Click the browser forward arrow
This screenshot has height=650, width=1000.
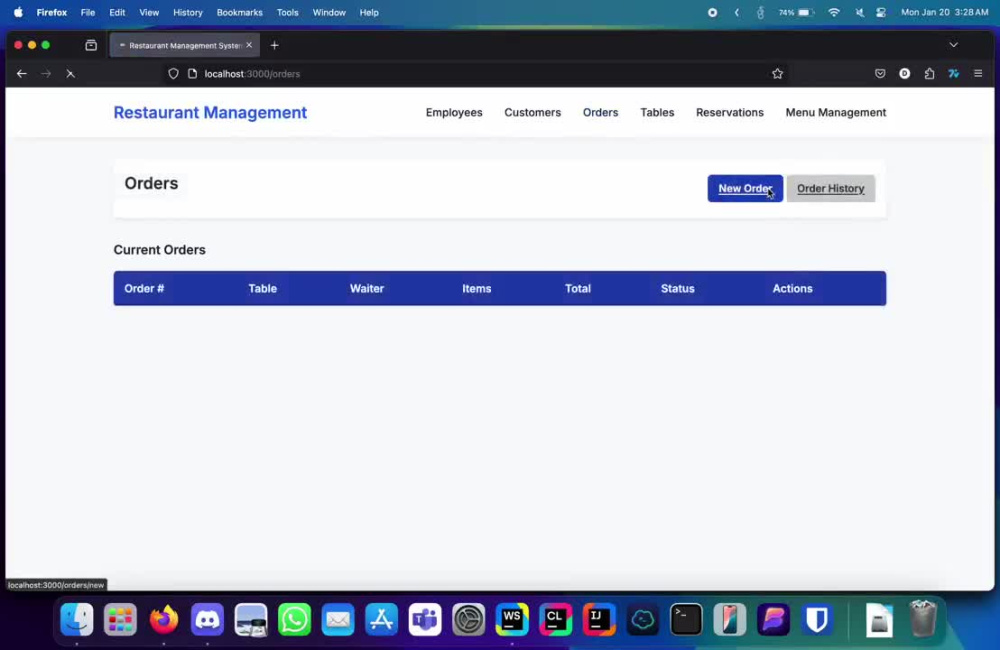[x=46, y=73]
